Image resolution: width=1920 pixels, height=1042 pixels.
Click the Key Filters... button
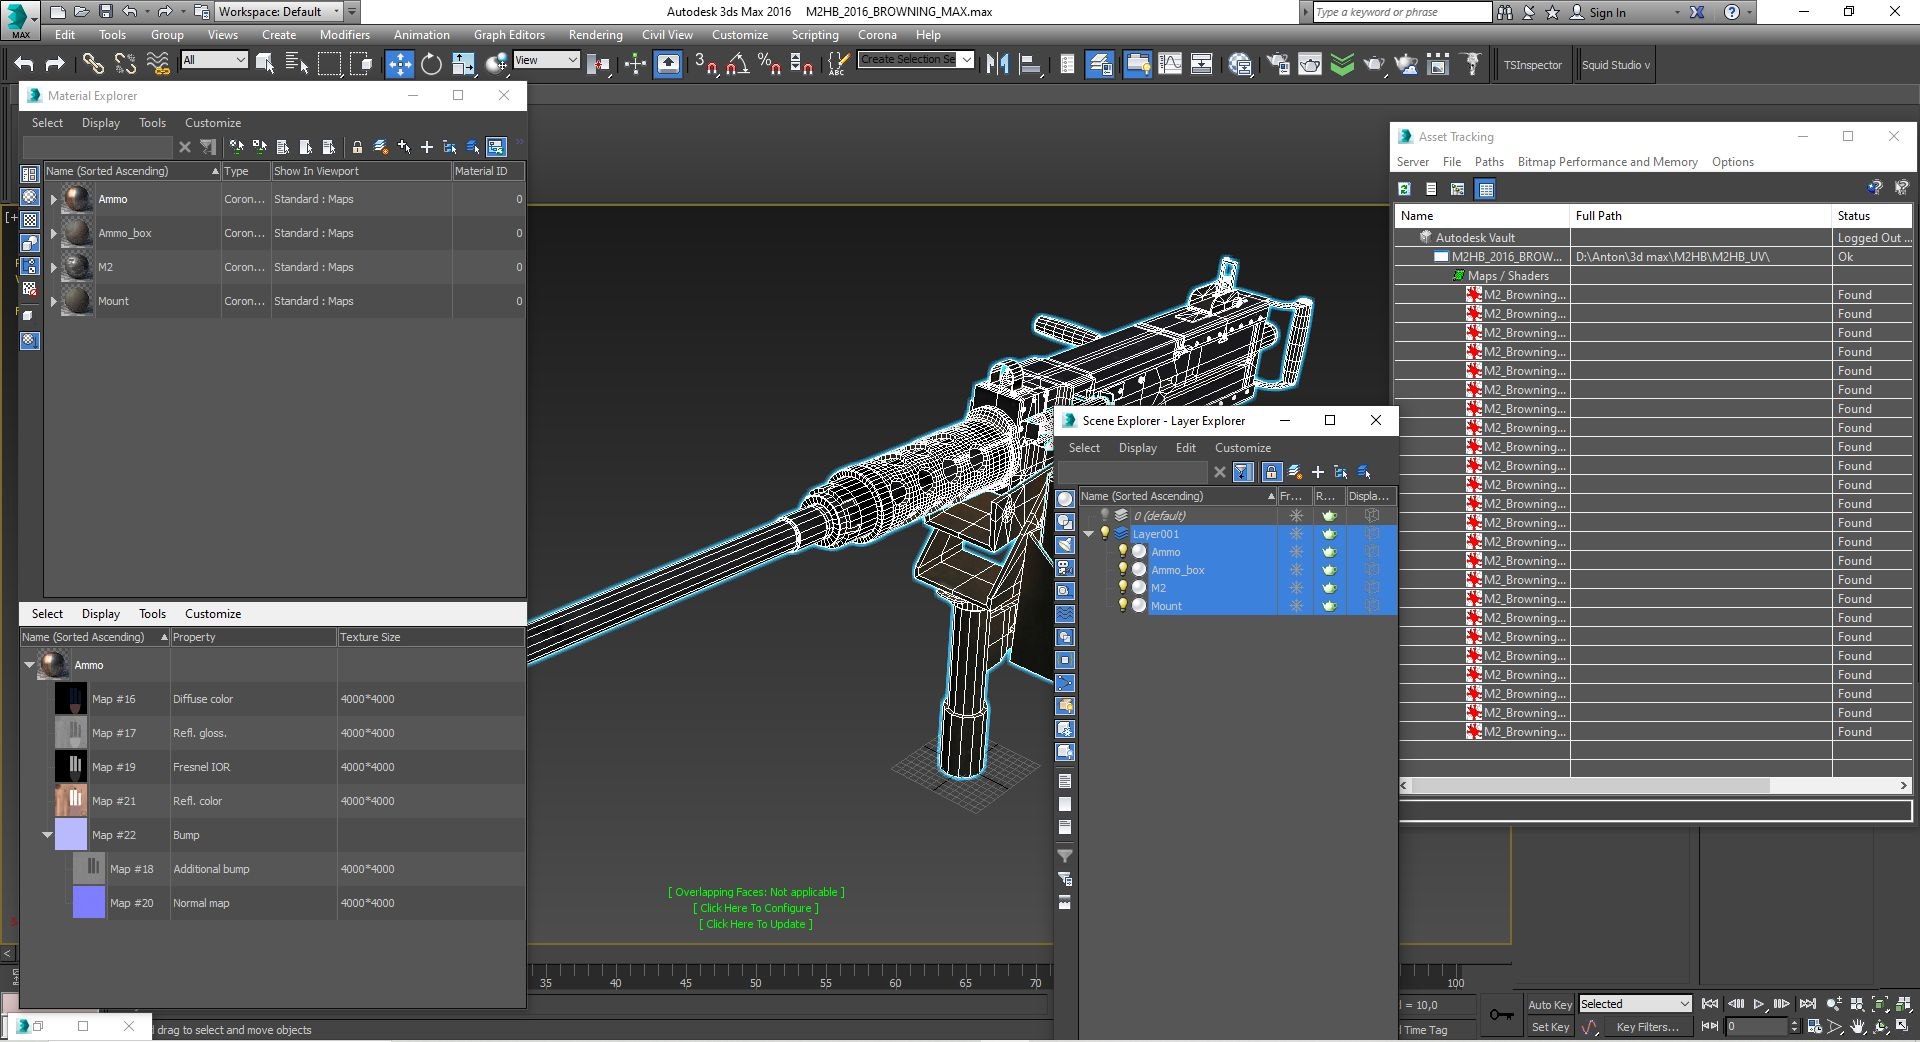1646,1027
